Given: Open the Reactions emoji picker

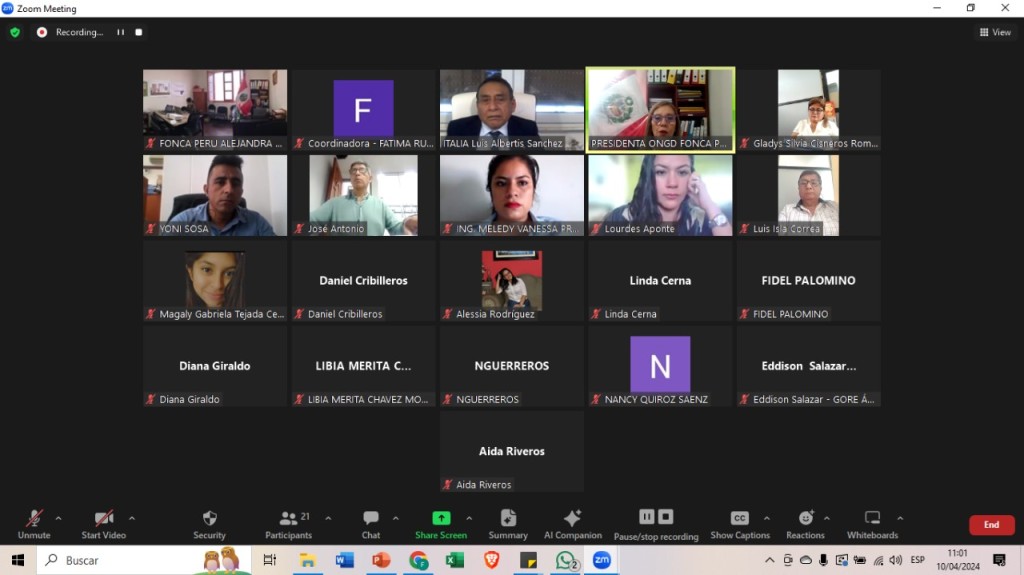Looking at the screenshot, I should click(x=805, y=523).
